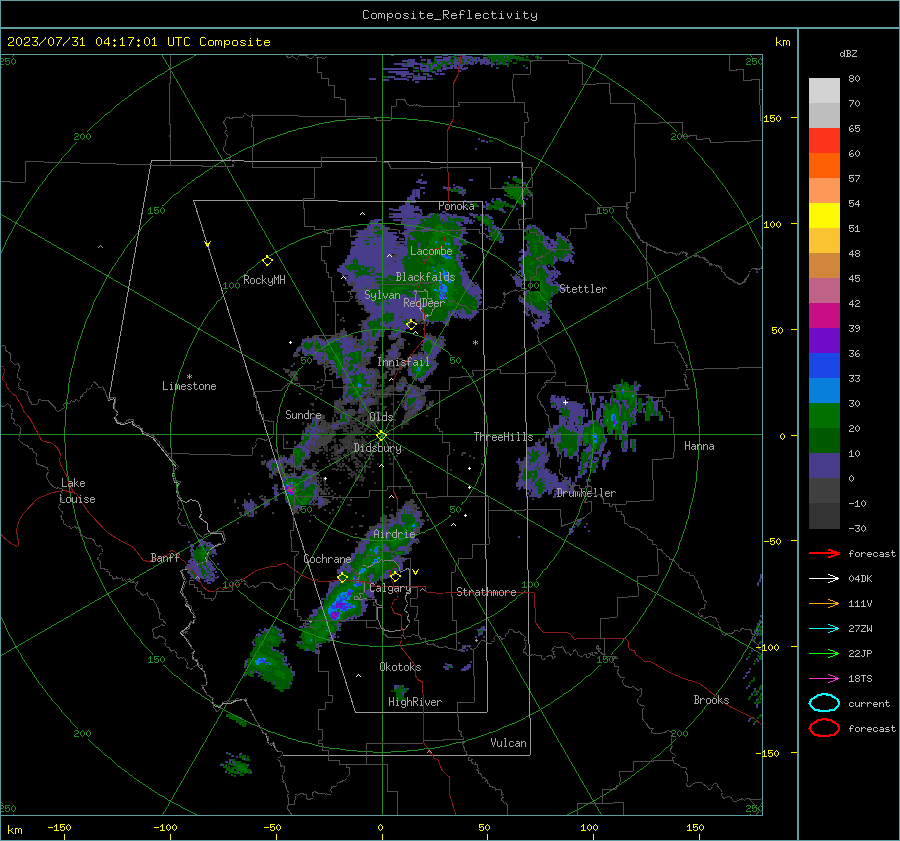The width and height of the screenshot is (900, 841).
Task: Select the 36 dBZ purple color swatch
Action: click(x=824, y=340)
